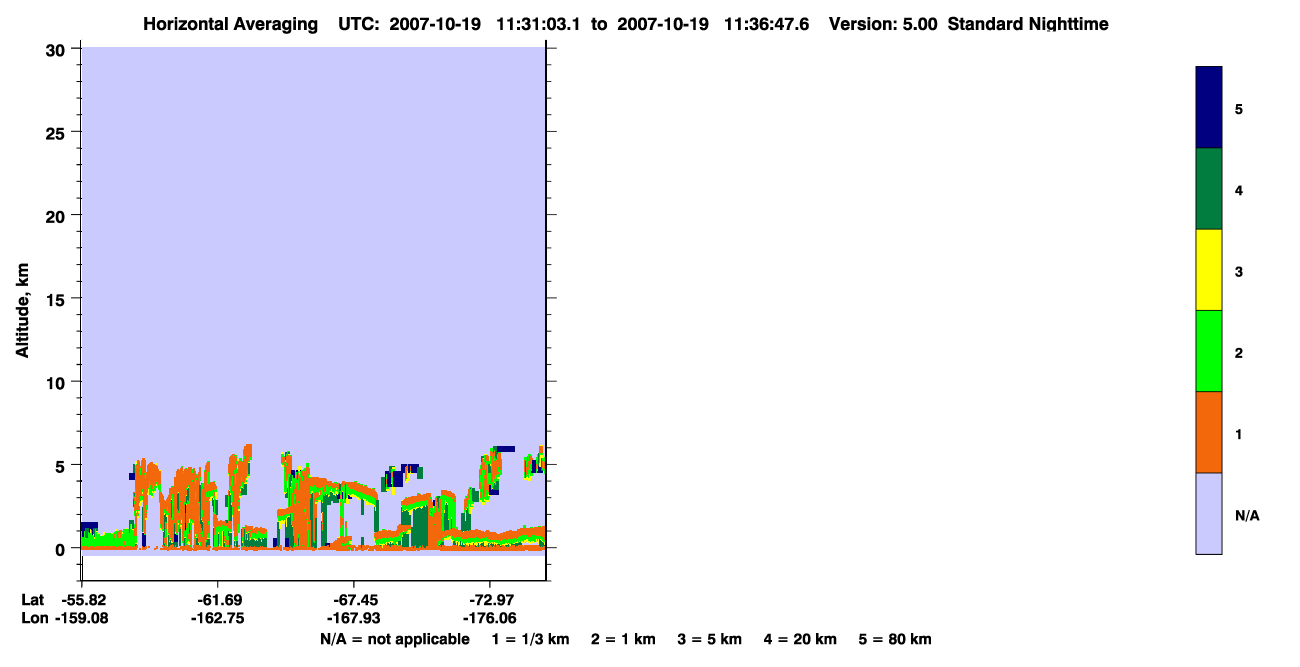Click the start time '11:31:03.1' in title
Screen dimensions: 1300x667
(540, 24)
